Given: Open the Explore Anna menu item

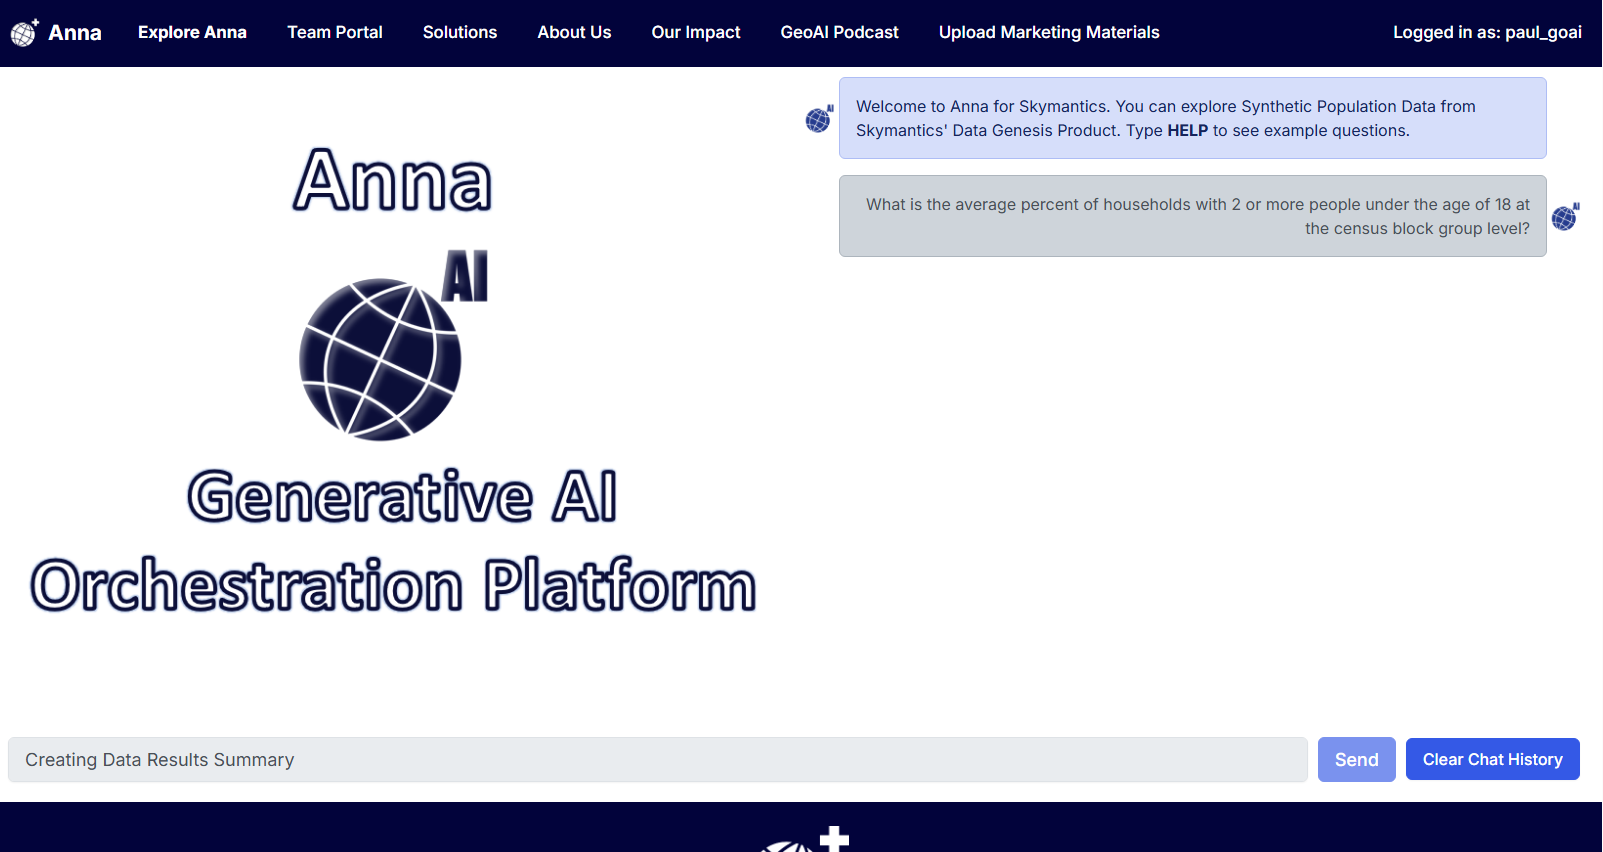Looking at the screenshot, I should [192, 32].
